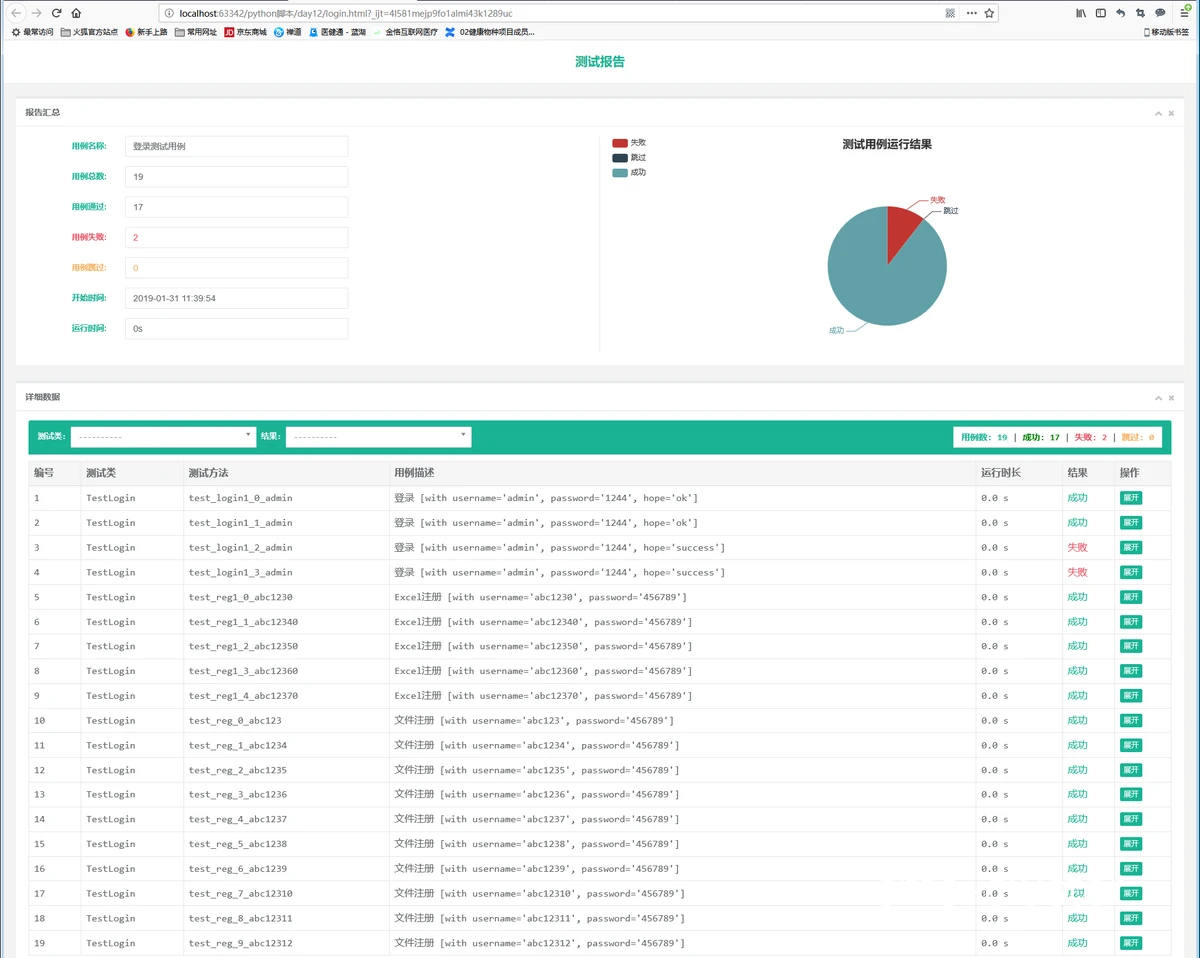The width and height of the screenshot is (1200, 958).
Task: Close the 报告汇总 panel
Action: click(1171, 113)
